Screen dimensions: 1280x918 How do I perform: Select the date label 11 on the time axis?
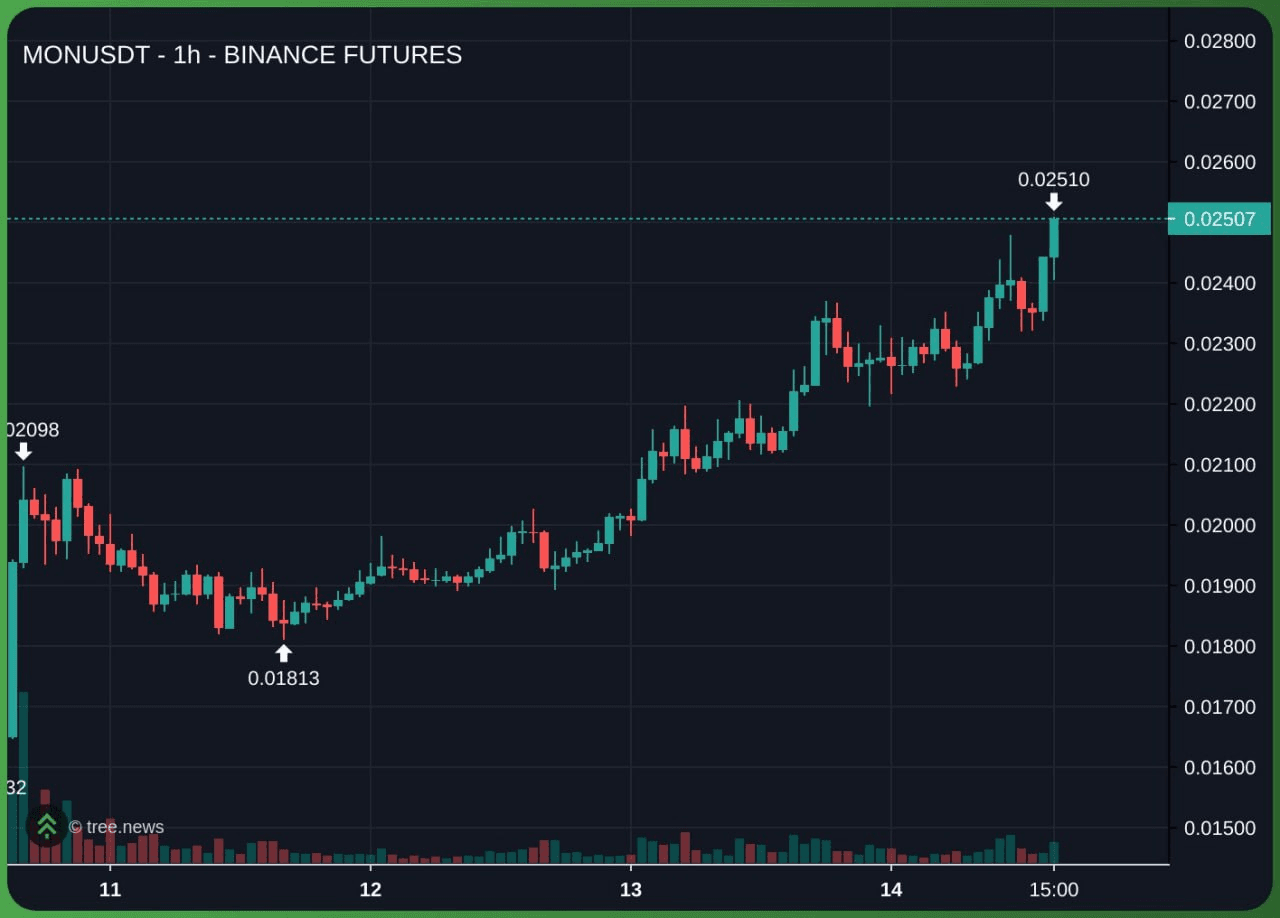(x=110, y=890)
